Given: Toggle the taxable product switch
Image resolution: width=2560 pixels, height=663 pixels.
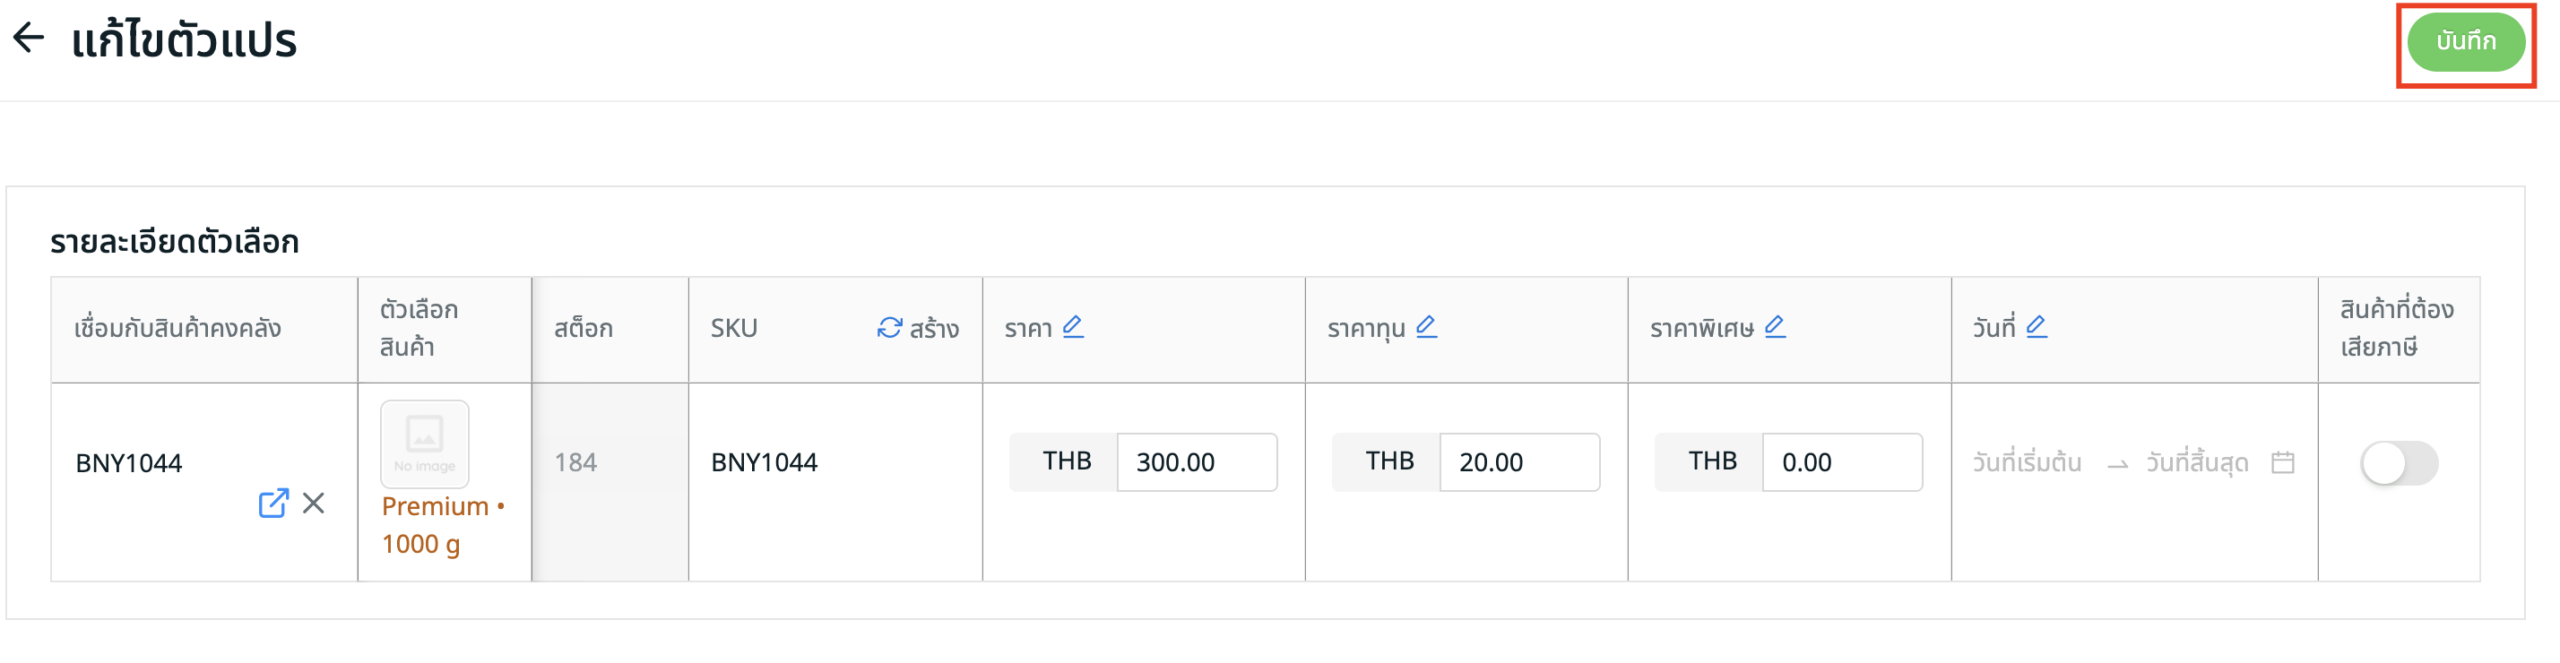Looking at the screenshot, I should [x=2398, y=463].
